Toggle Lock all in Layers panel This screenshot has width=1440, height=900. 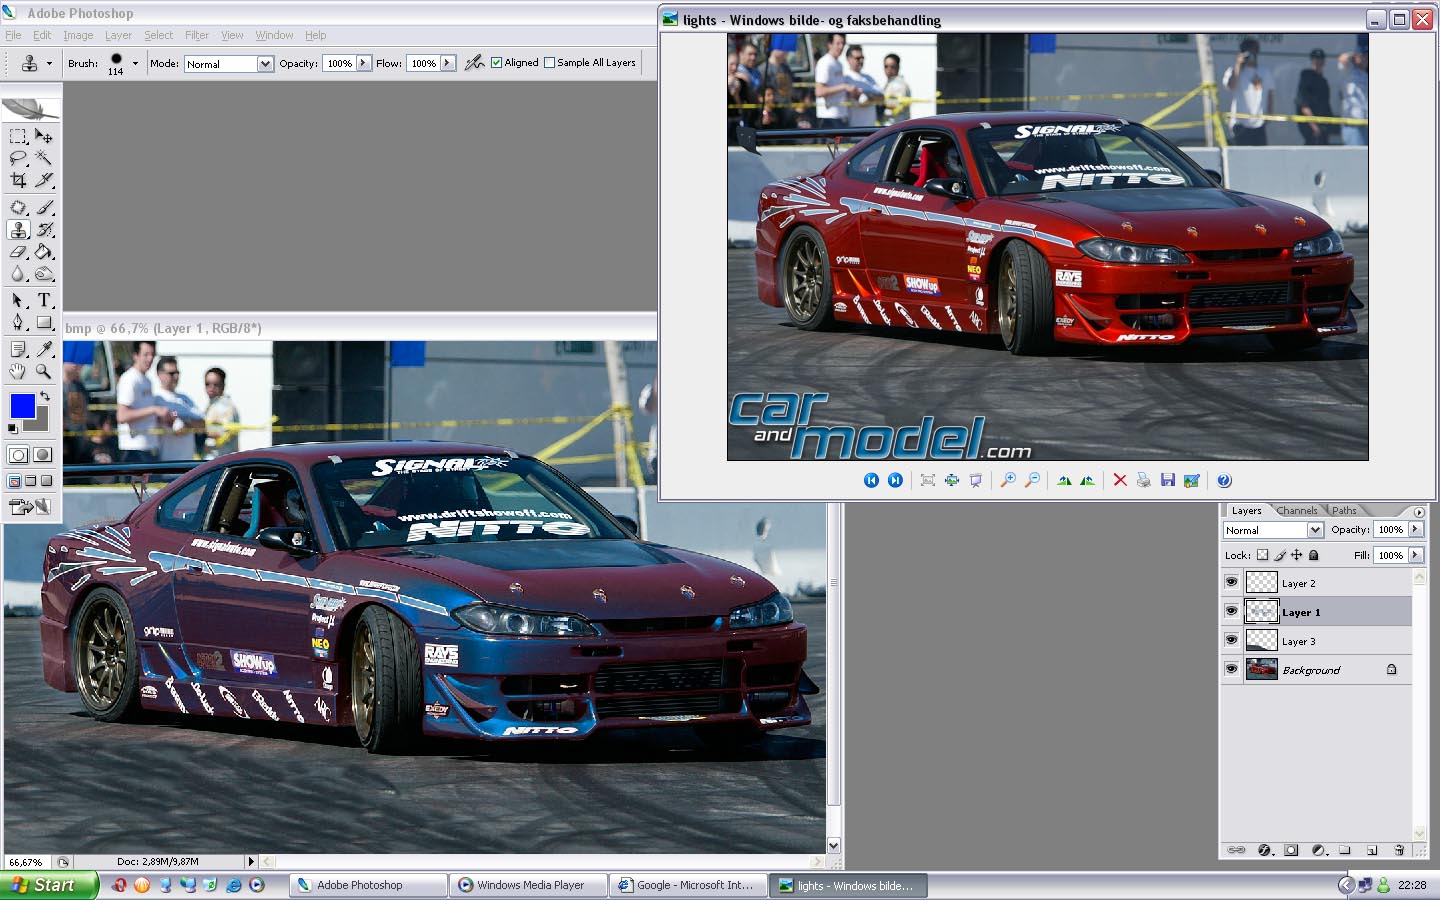tap(1314, 555)
